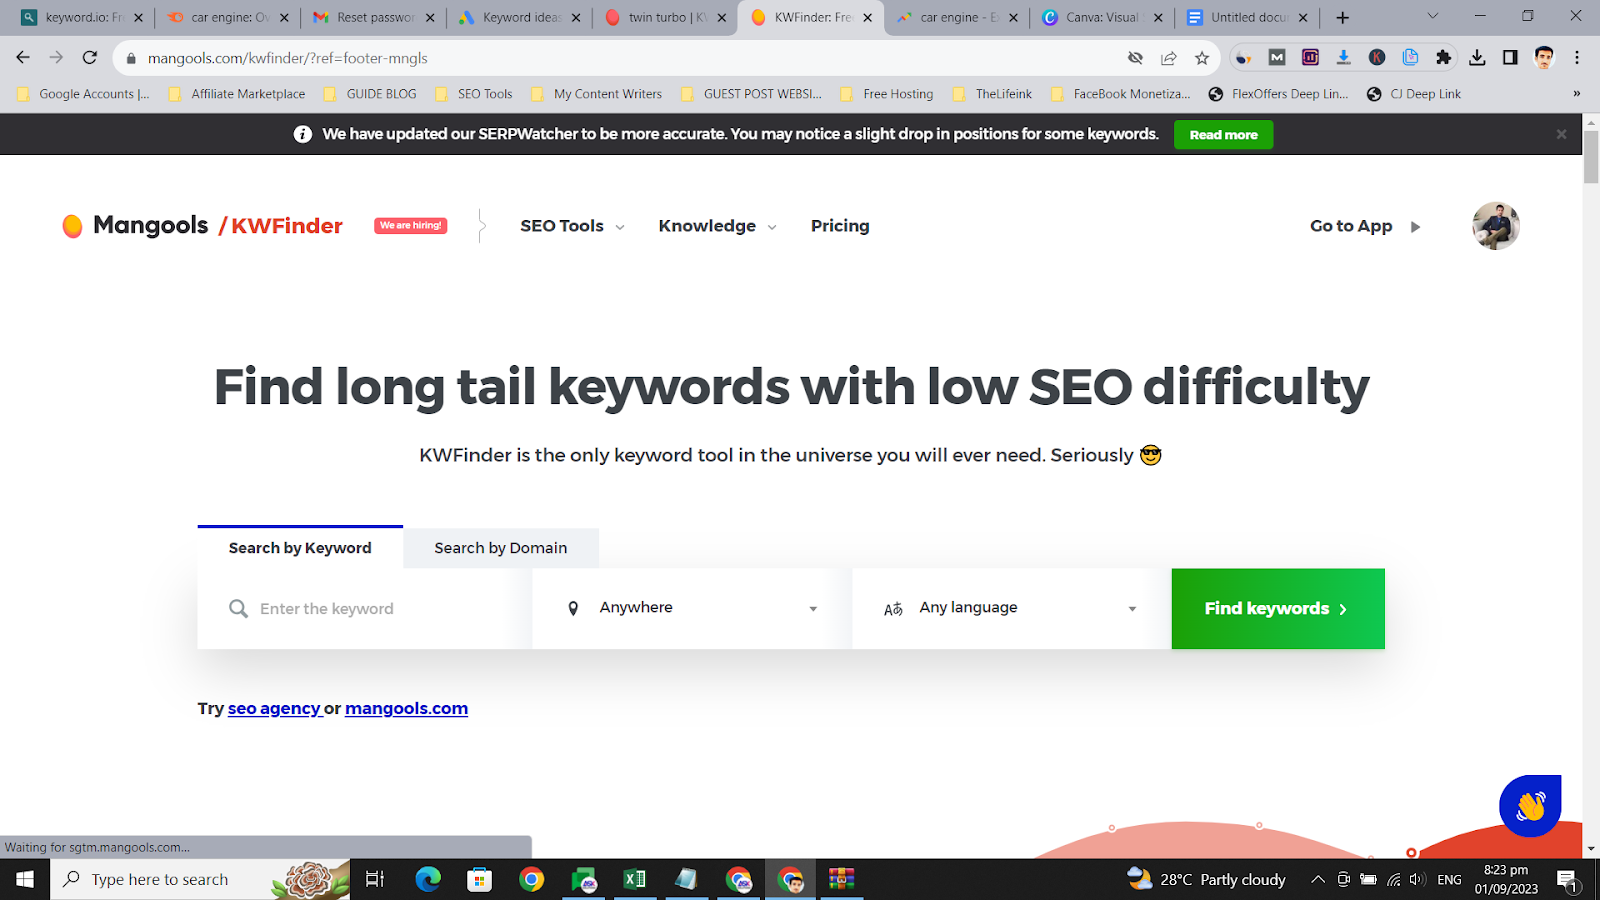Click the Find keywords button
The image size is (1600, 900).
click(x=1278, y=609)
